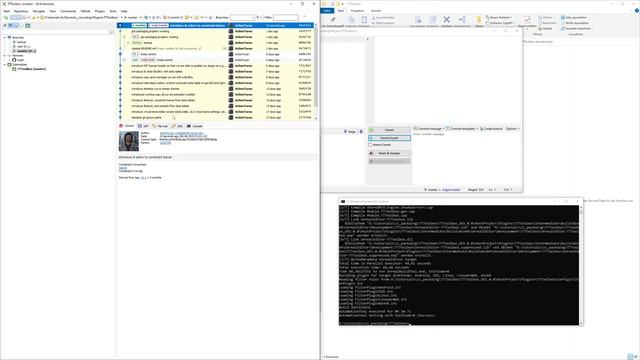Image resolution: width=640 pixels, height=360 pixels.
Task: Collapse the Remotes tree node
Action: click(5, 56)
